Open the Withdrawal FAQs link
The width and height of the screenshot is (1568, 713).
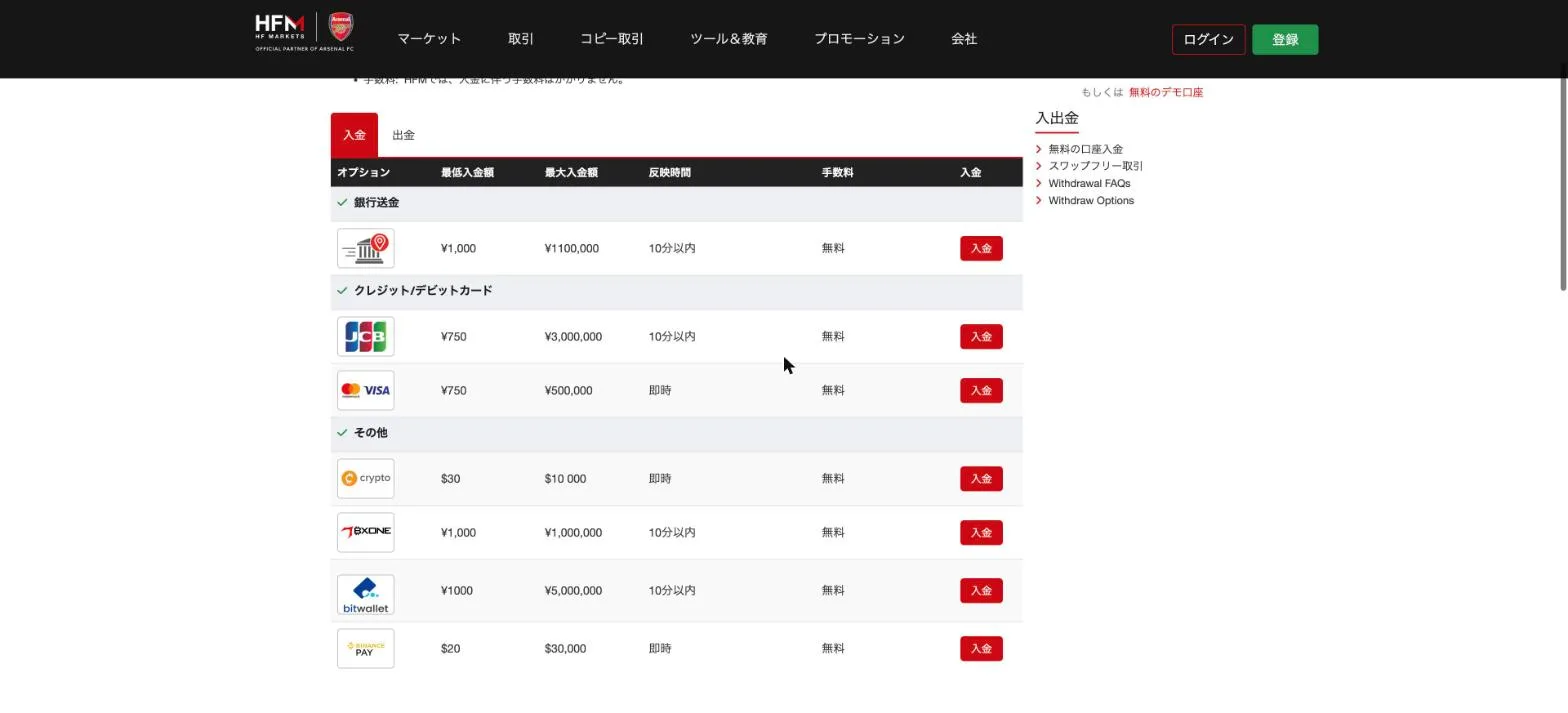coord(1089,184)
